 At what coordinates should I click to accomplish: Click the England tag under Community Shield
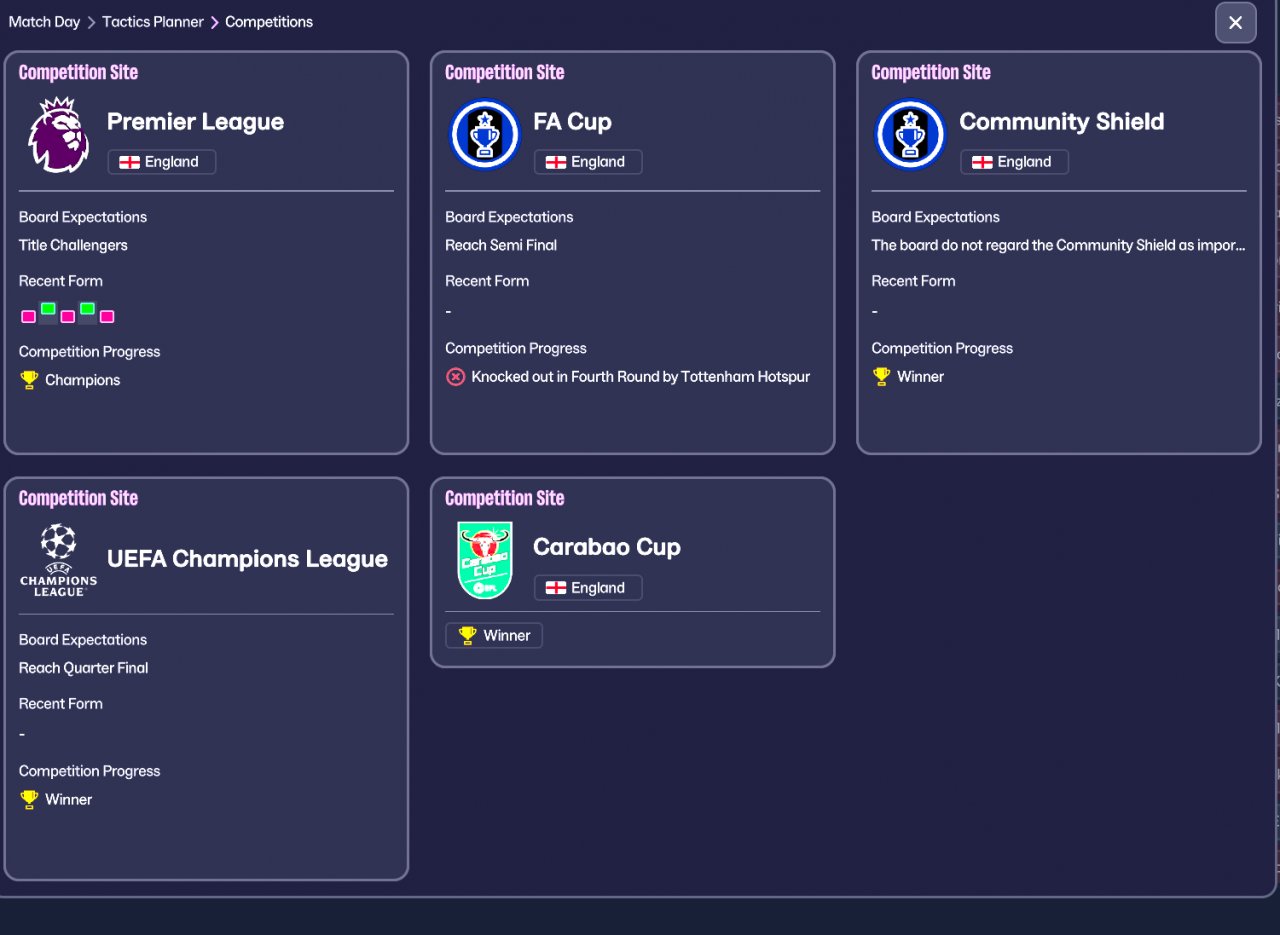pyautogui.click(x=1013, y=162)
